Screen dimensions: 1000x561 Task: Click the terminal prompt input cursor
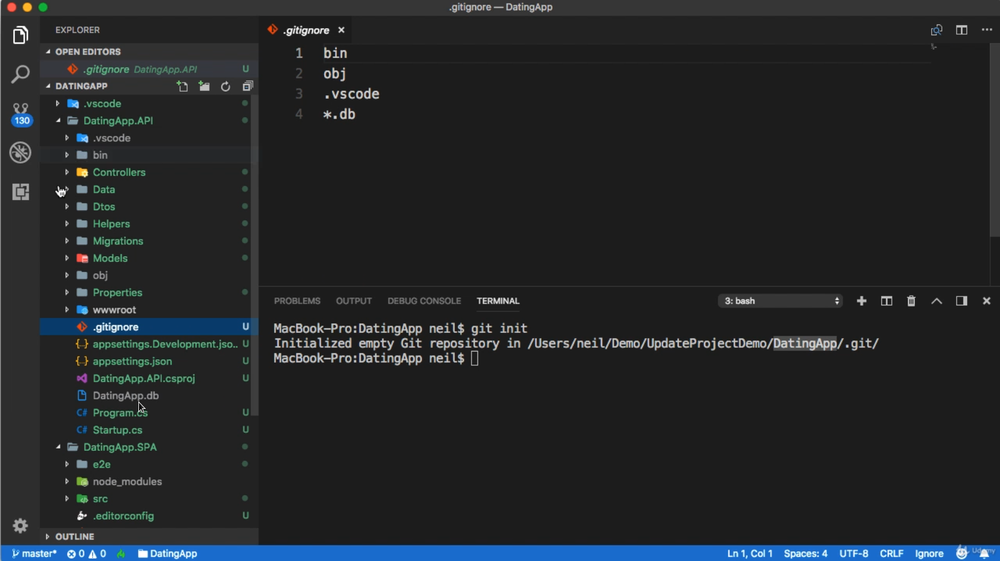point(474,358)
